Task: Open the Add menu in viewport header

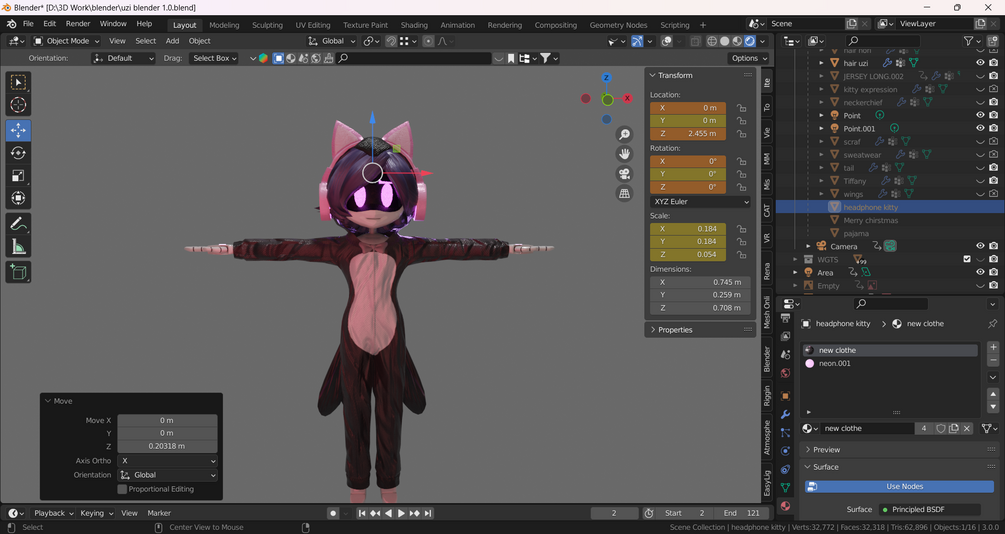Action: point(172,41)
